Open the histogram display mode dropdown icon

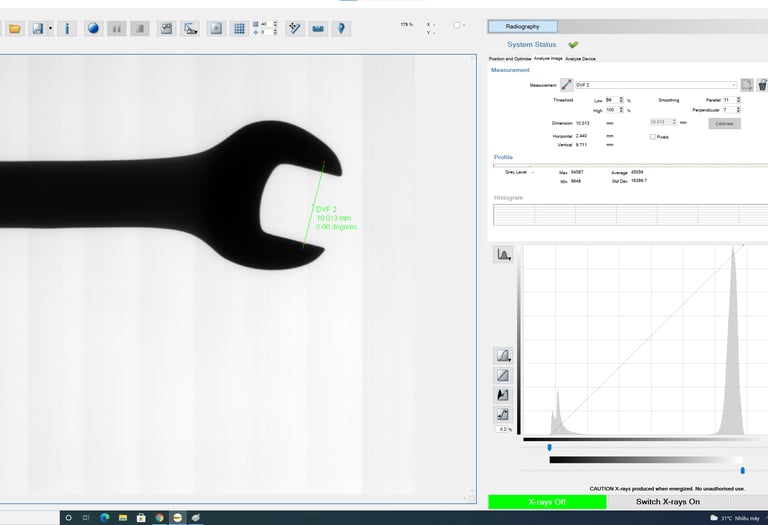(503, 255)
